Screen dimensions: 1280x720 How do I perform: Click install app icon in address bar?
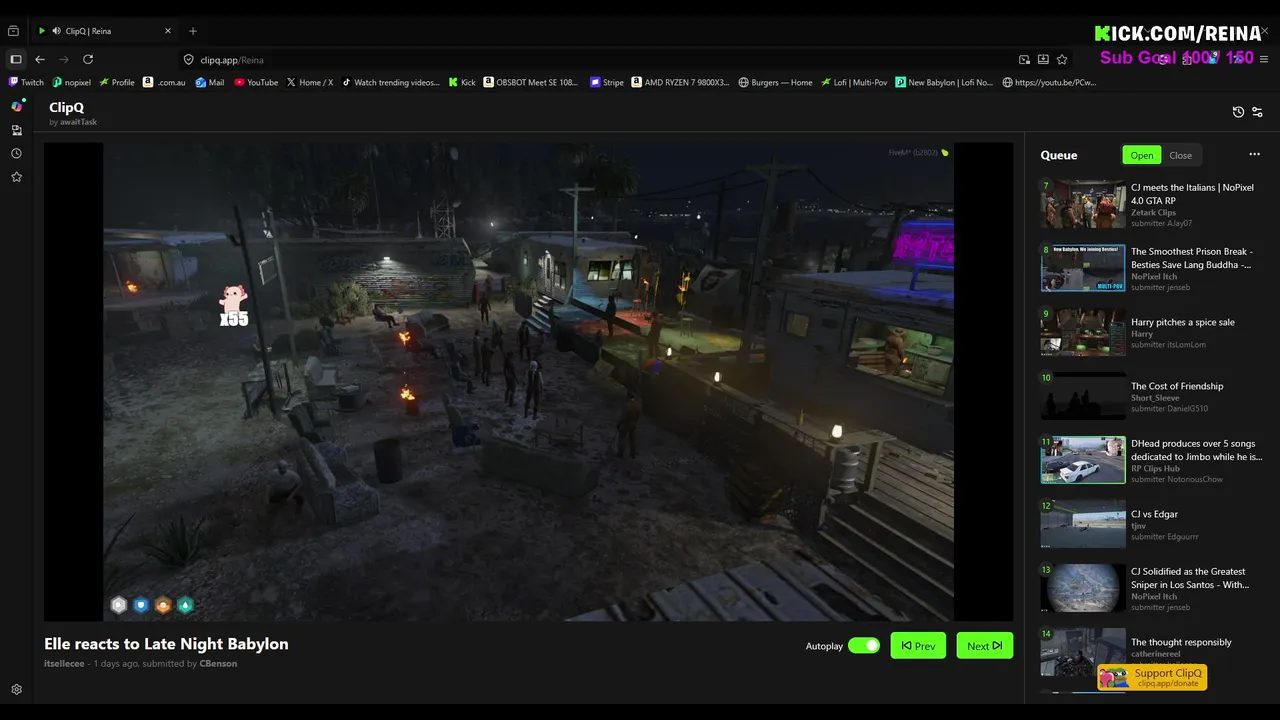click(x=1043, y=60)
